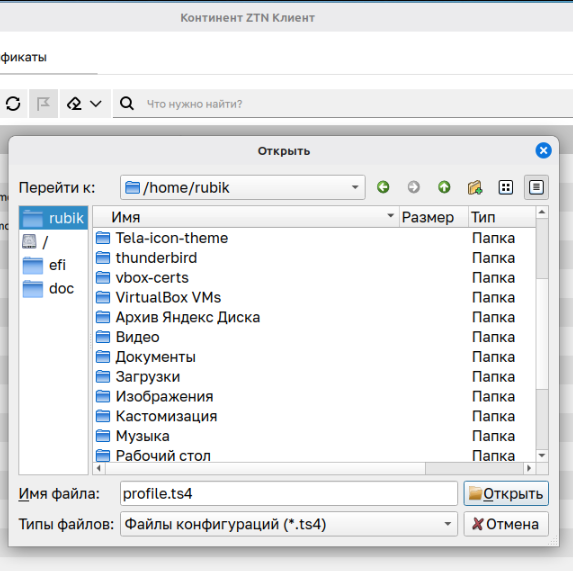
Task: Click the refresh icon in the toolbar
Action: (x=13, y=104)
